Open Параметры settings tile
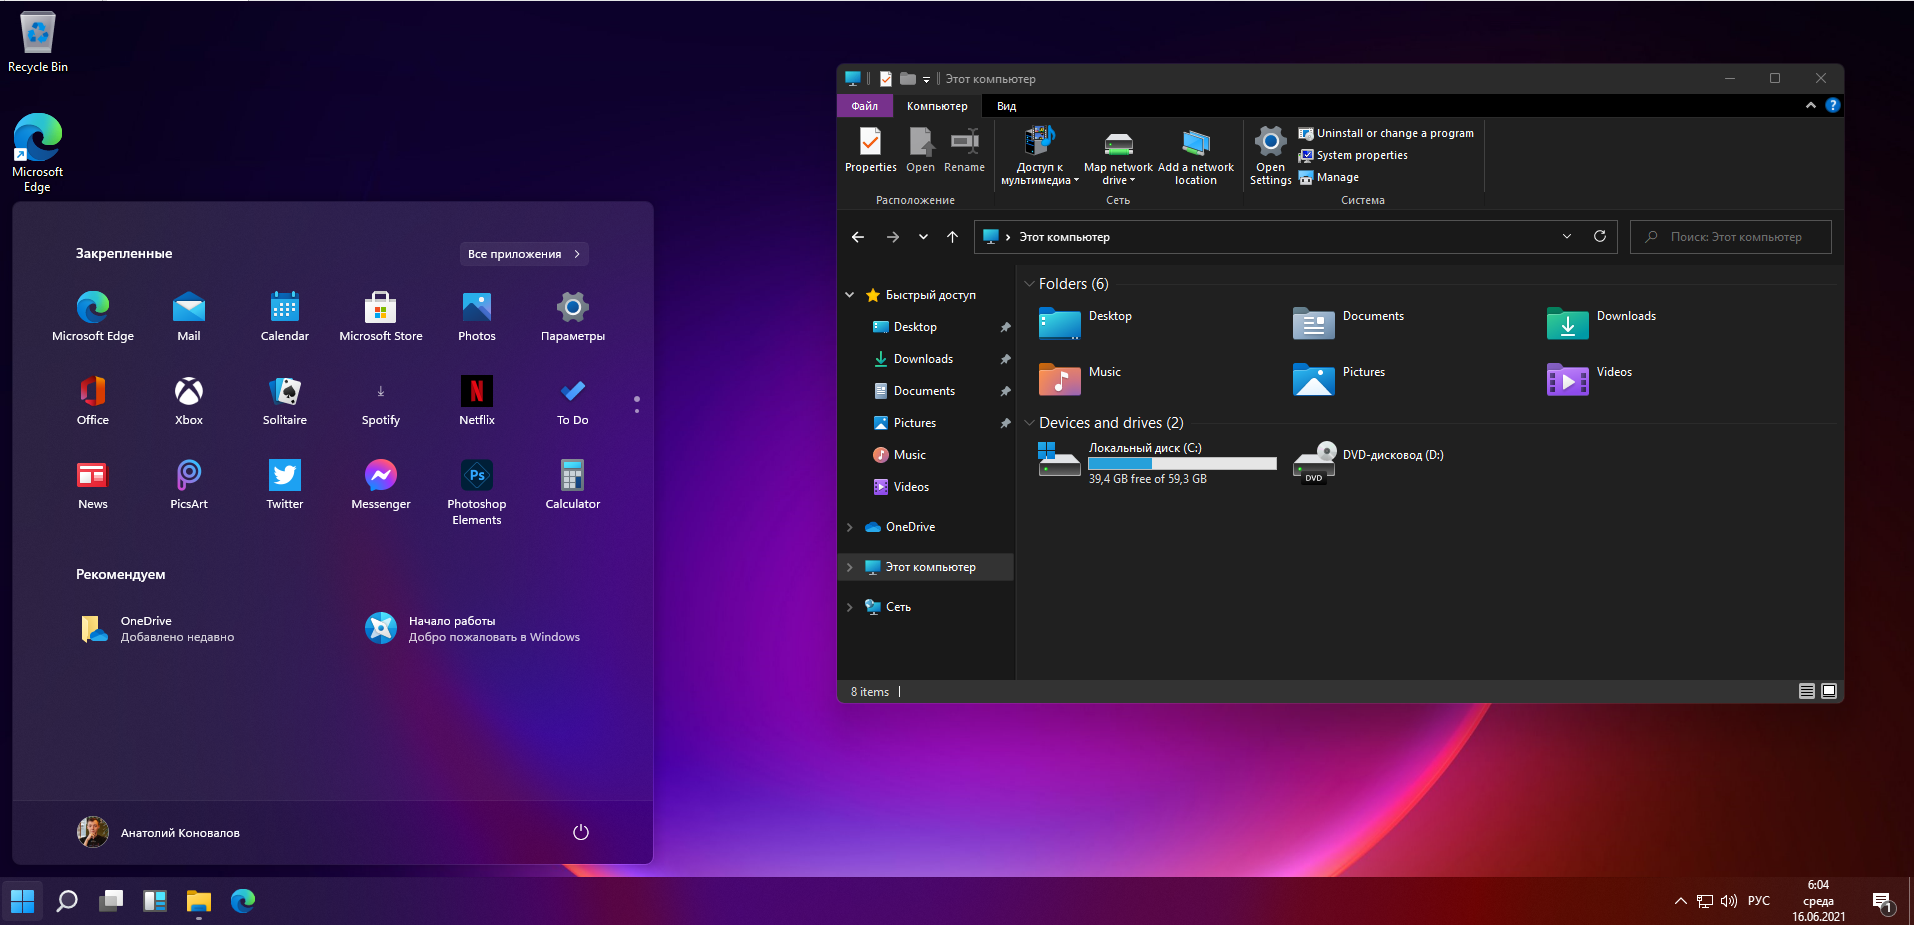The height and width of the screenshot is (925, 1914). point(573,316)
